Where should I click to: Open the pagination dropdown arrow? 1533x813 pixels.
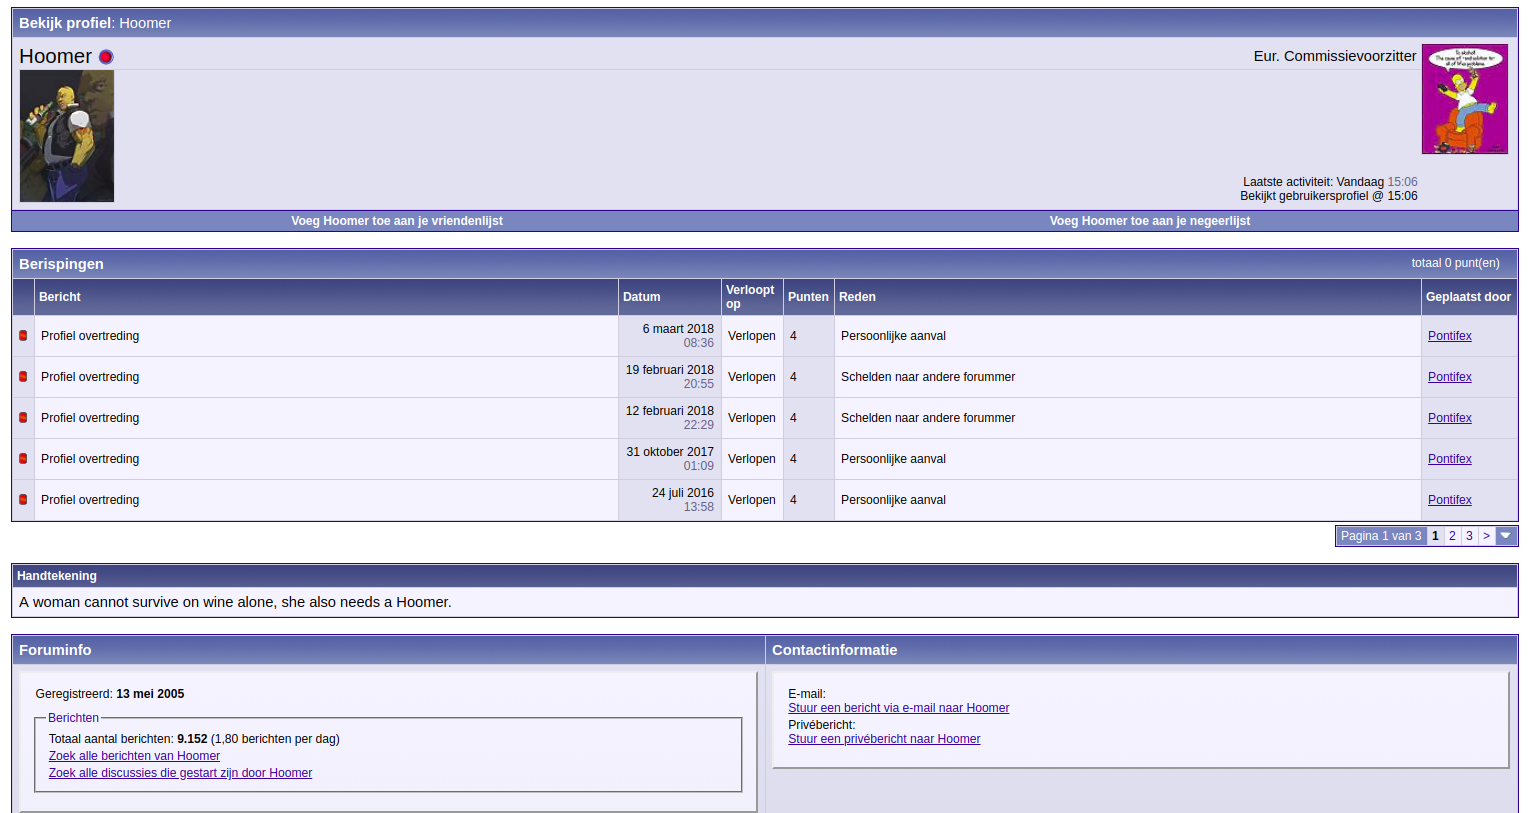tap(1506, 536)
